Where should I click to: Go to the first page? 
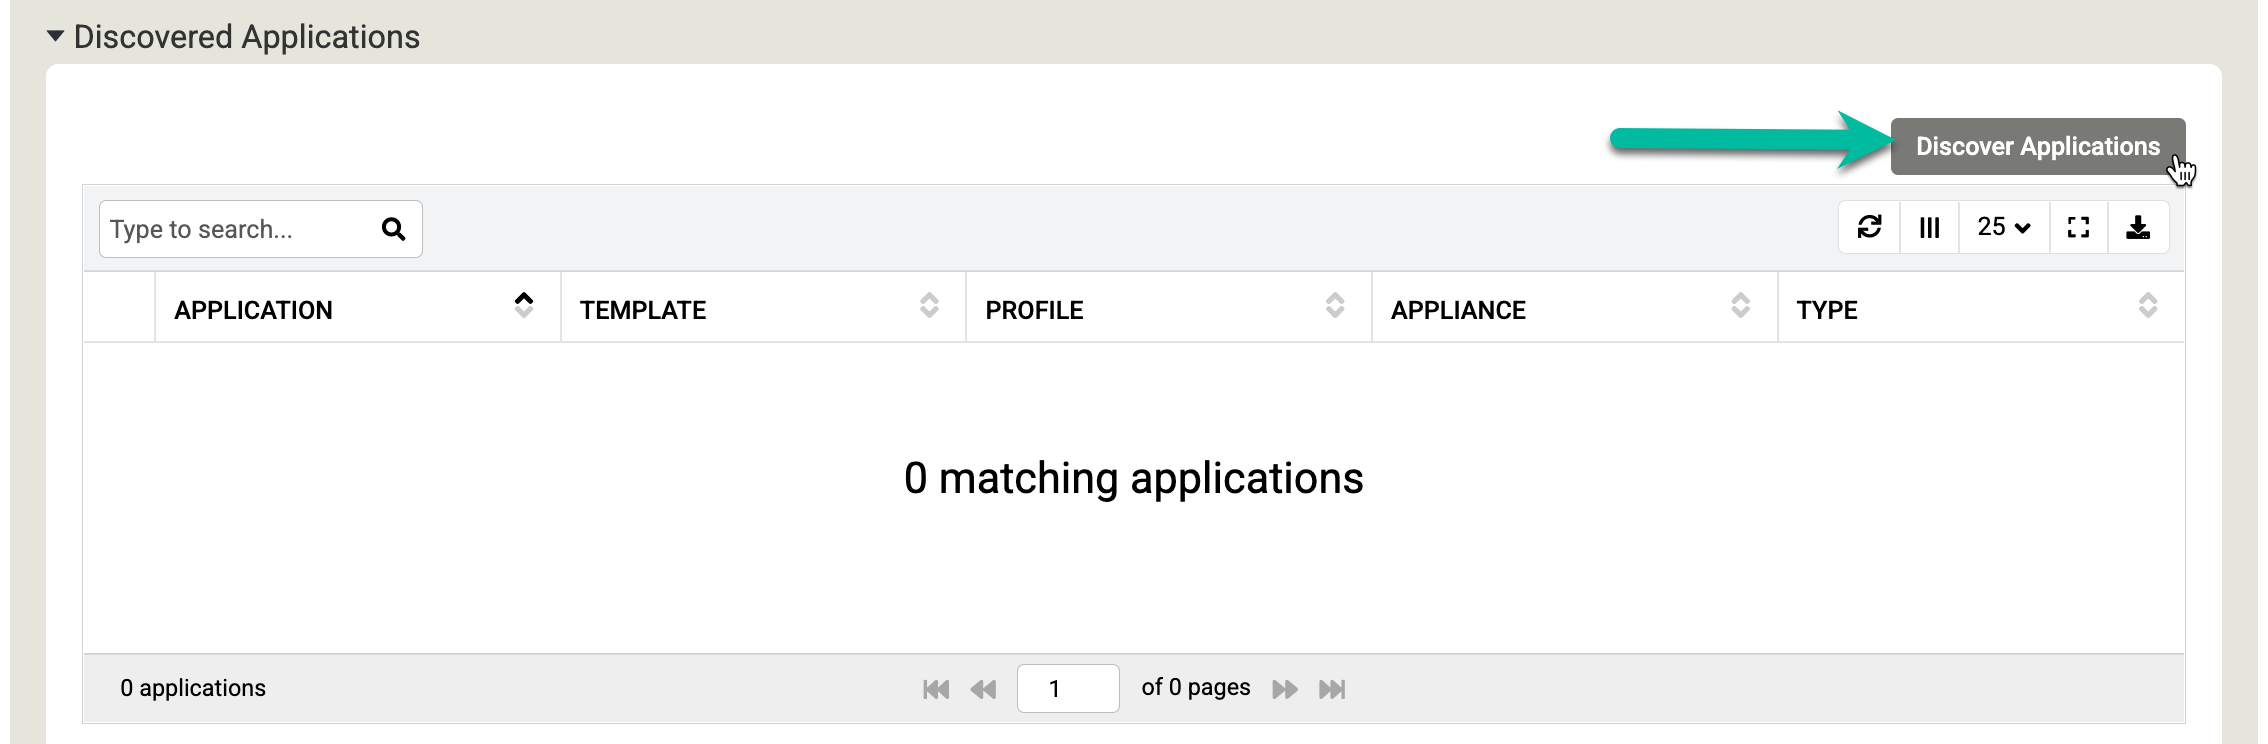(x=936, y=689)
